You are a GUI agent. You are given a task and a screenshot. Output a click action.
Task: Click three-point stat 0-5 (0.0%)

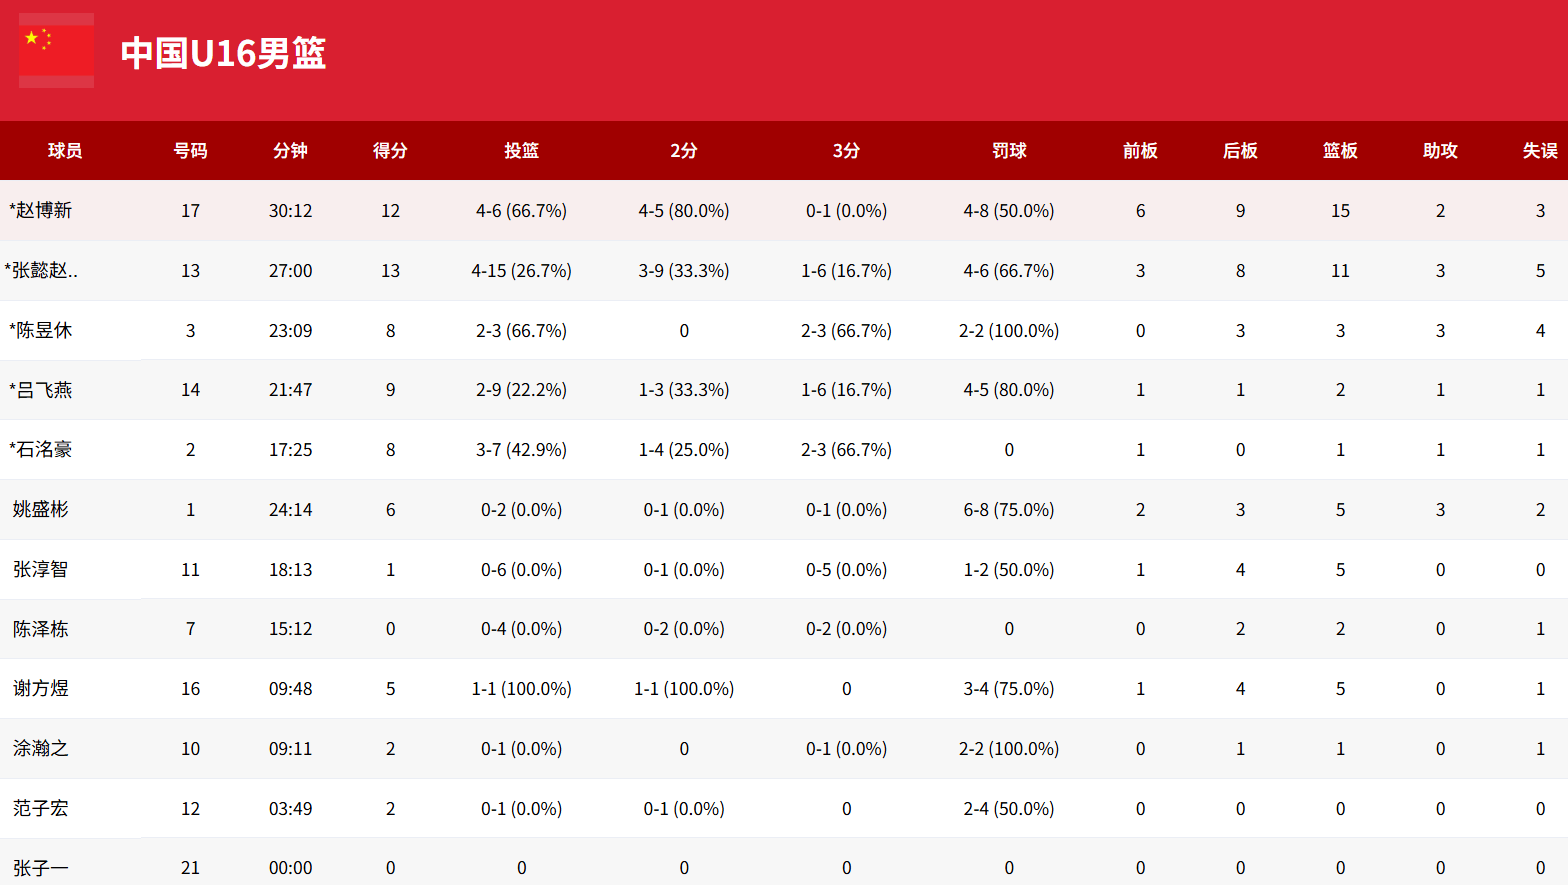click(x=846, y=570)
